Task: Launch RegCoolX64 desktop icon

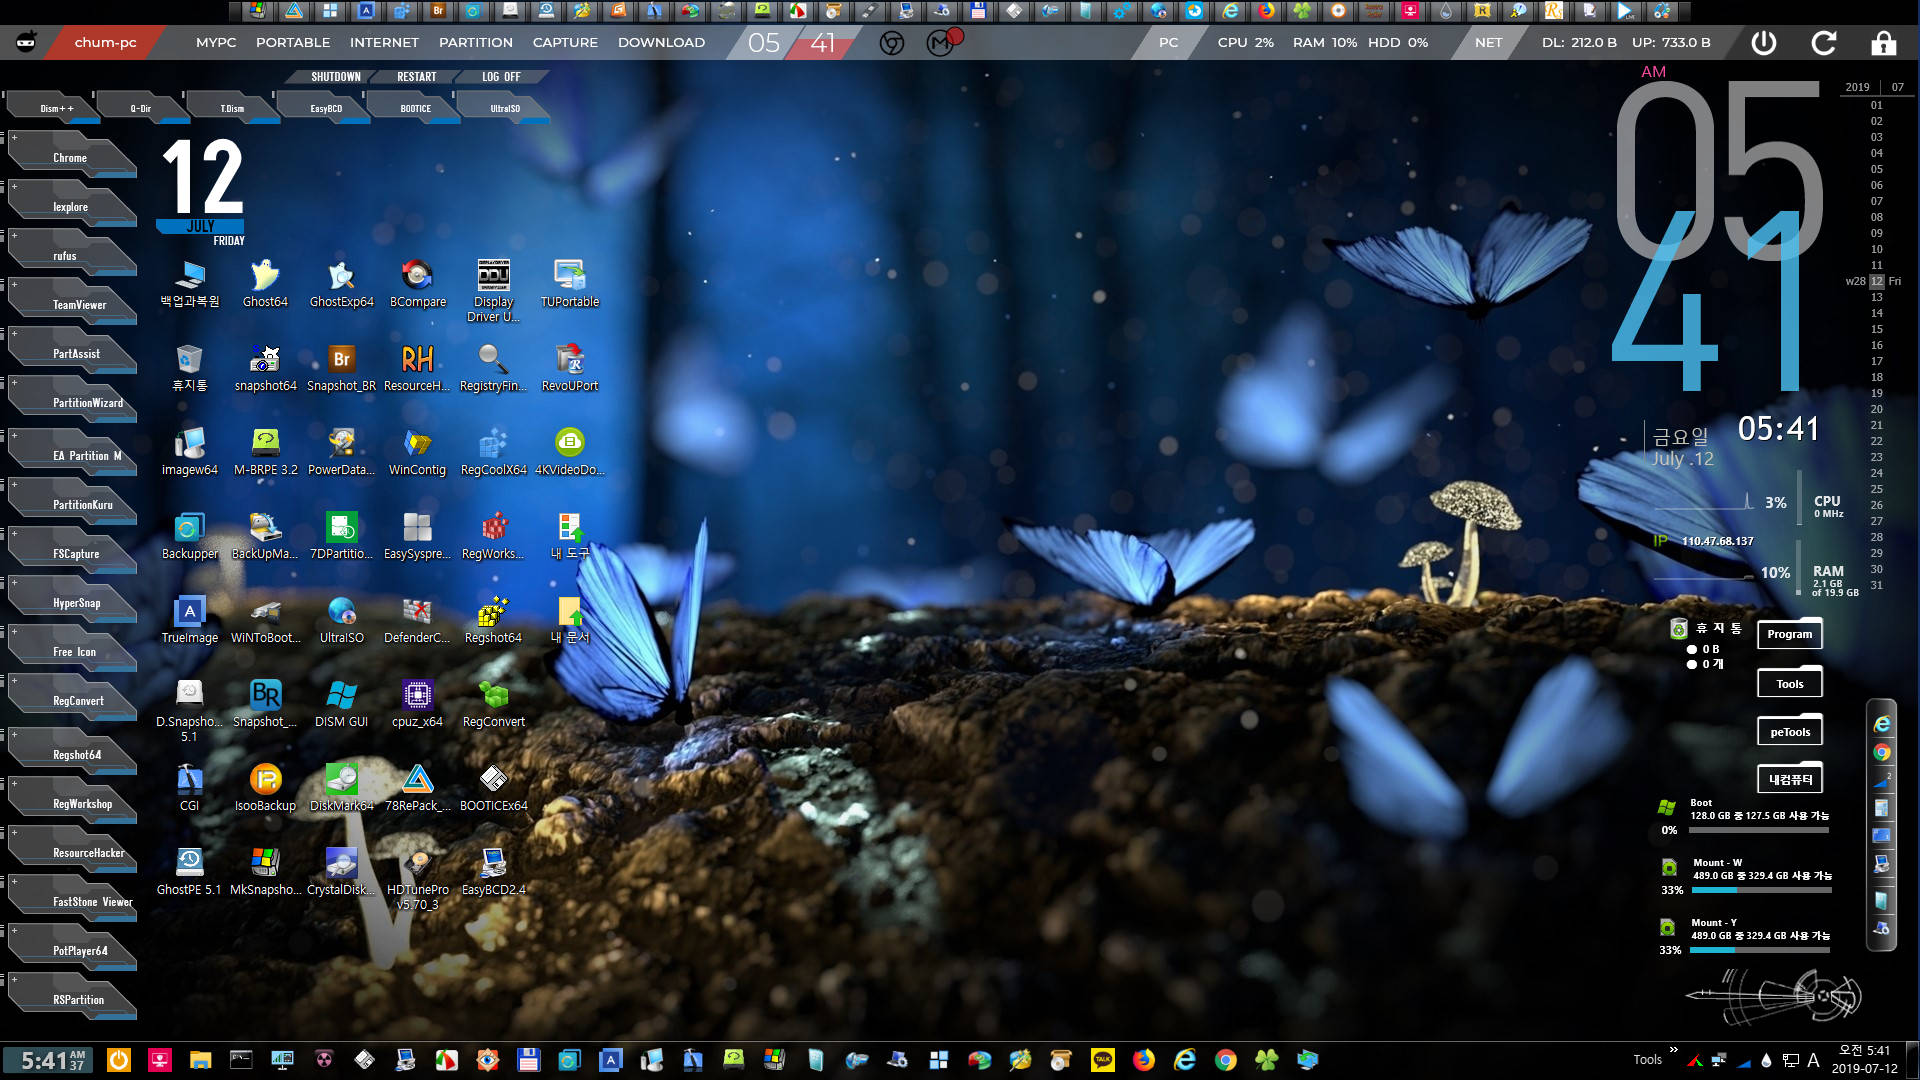Action: pyautogui.click(x=493, y=452)
